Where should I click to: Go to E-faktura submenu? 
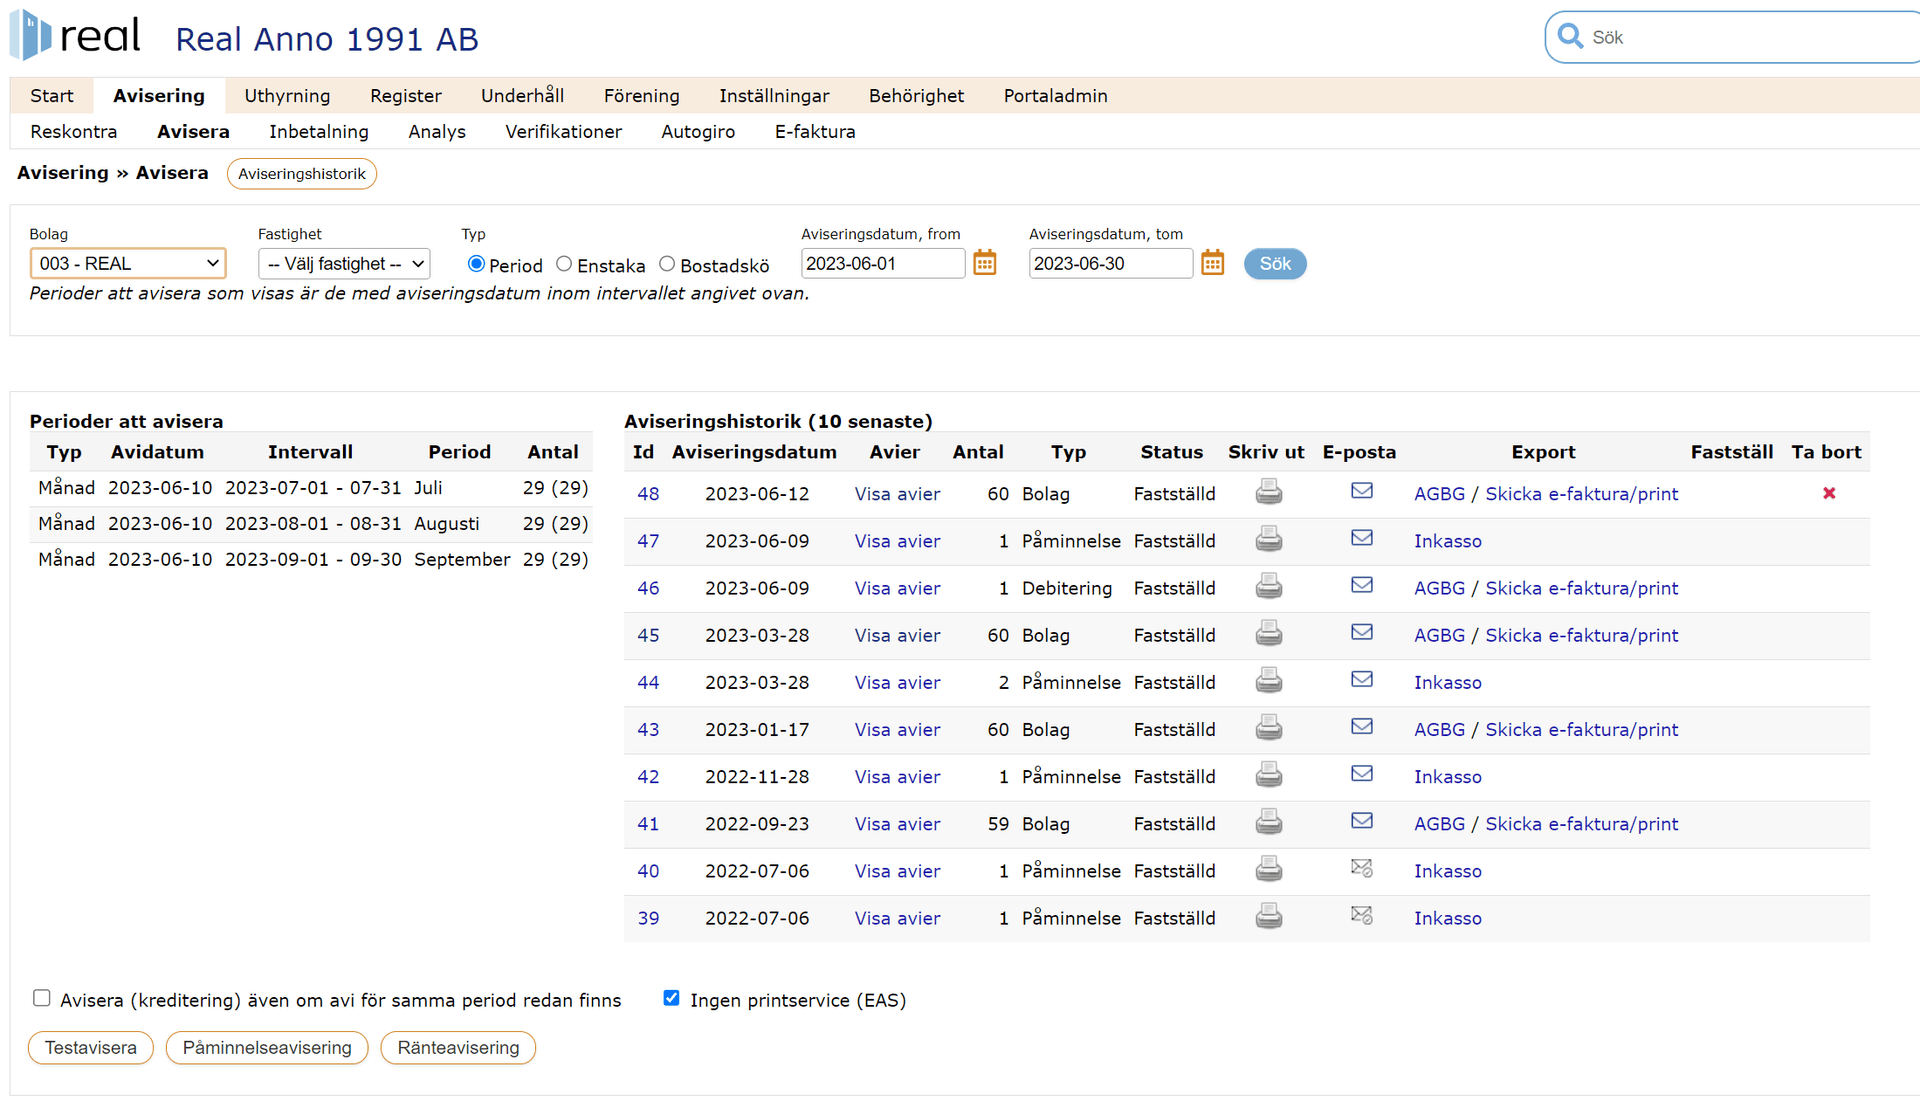(815, 132)
